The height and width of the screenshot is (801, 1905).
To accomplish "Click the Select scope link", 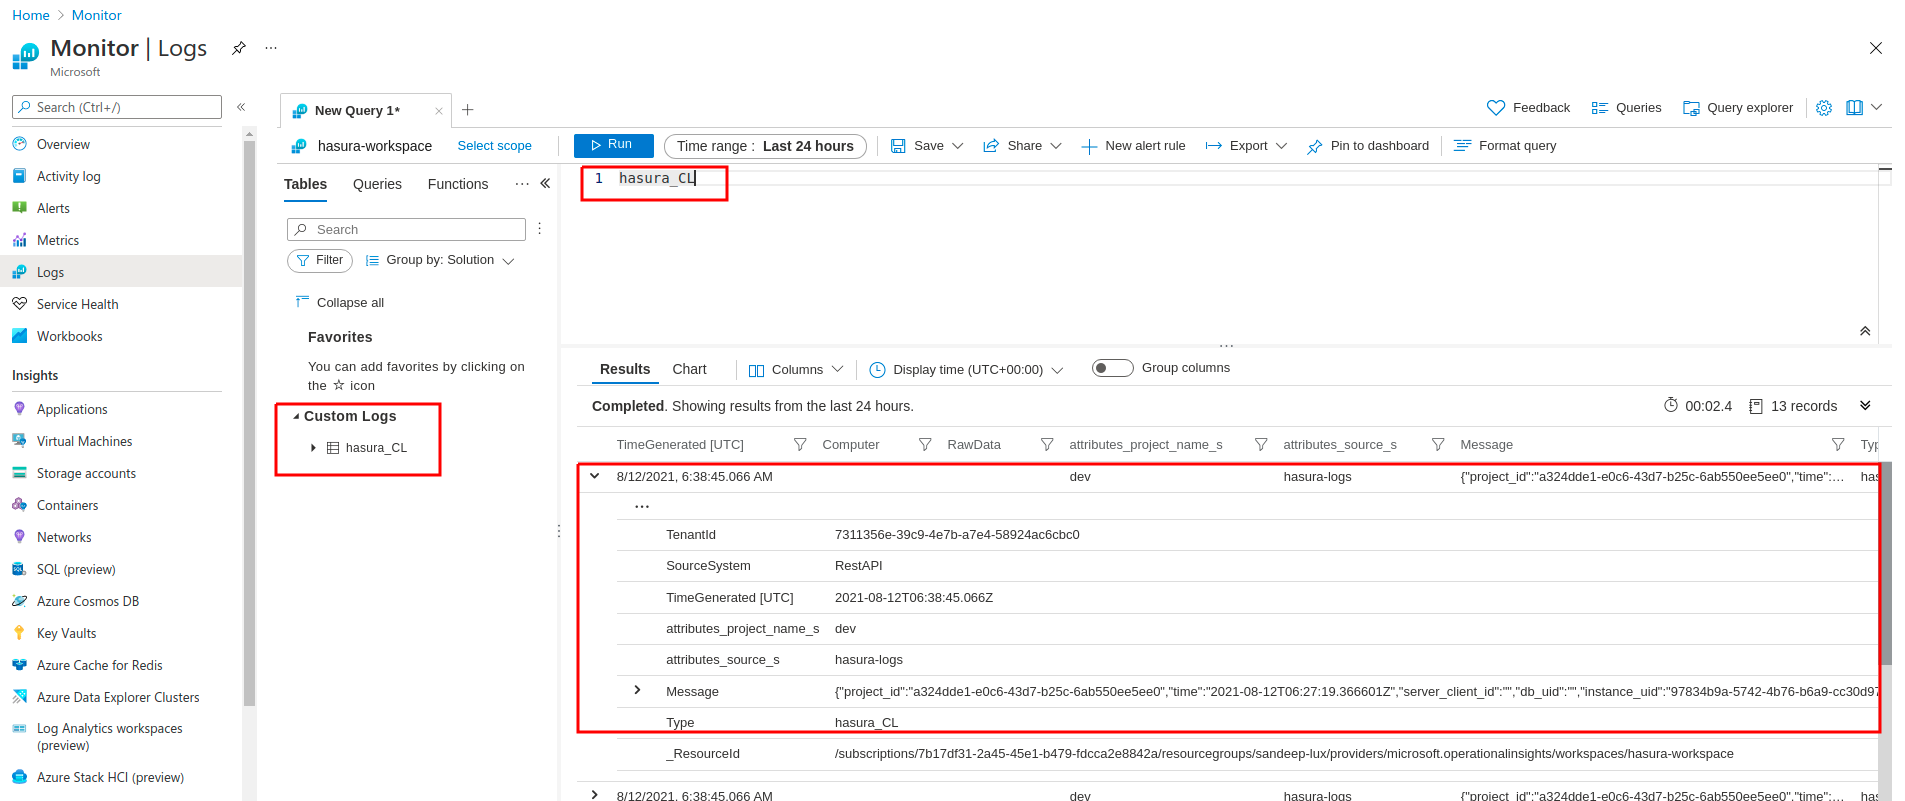I will point(494,146).
